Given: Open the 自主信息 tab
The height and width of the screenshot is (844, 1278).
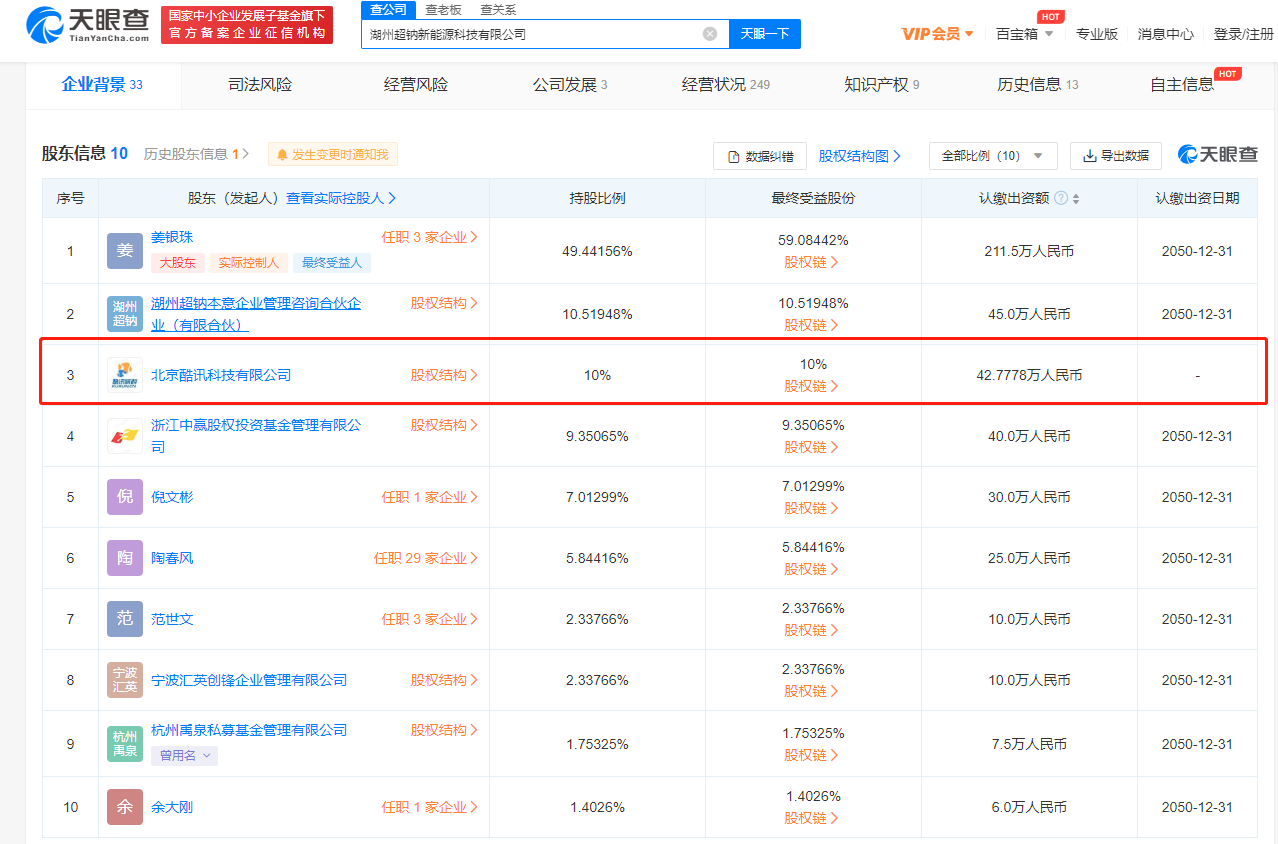Looking at the screenshot, I should [x=1182, y=85].
